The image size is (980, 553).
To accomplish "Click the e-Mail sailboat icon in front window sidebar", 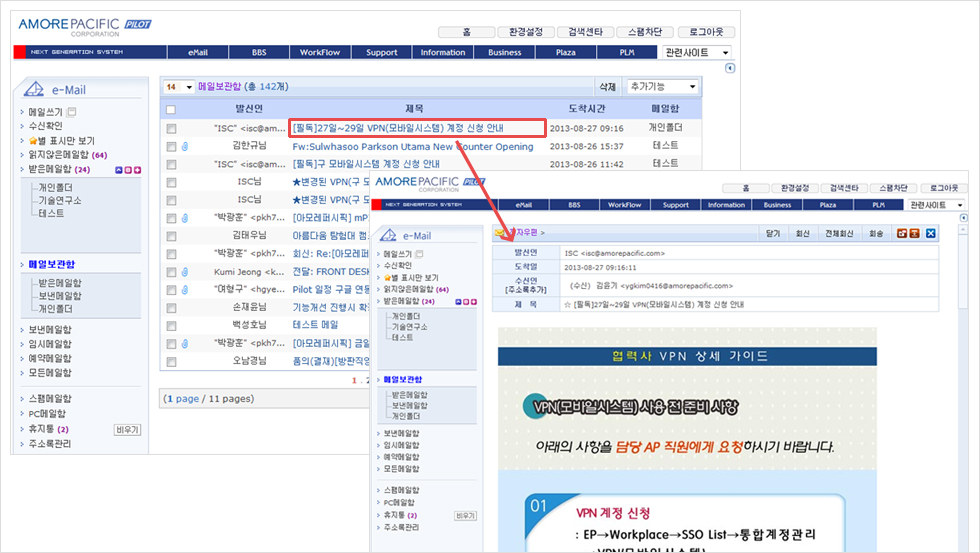I will [388, 236].
